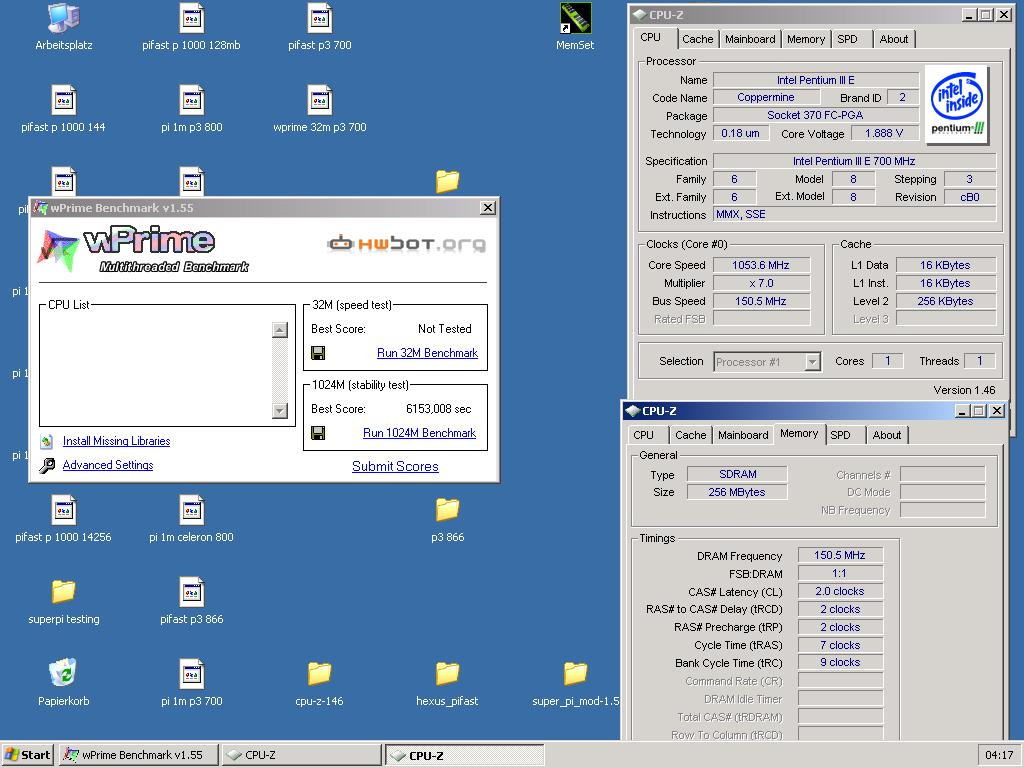Click CPU List scrollbar up arrow

click(280, 330)
